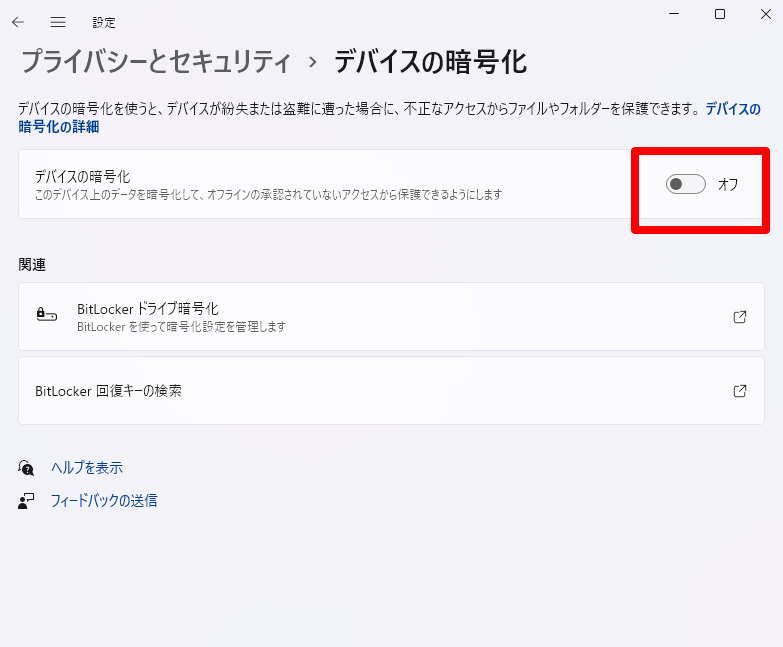Click the デバイスの暗号化 page title
Screen dimensions: 783x647
pyautogui.click(x=430, y=62)
